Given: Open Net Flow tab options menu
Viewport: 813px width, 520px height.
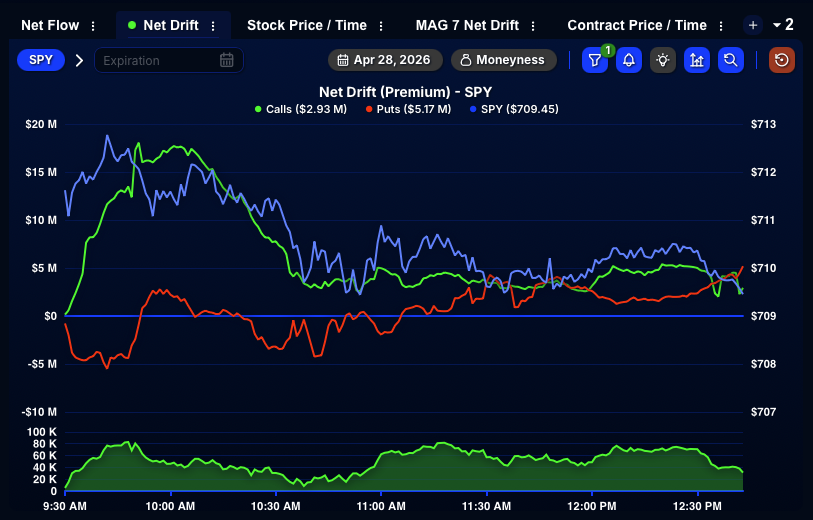Looking at the screenshot, I should [x=93, y=25].
